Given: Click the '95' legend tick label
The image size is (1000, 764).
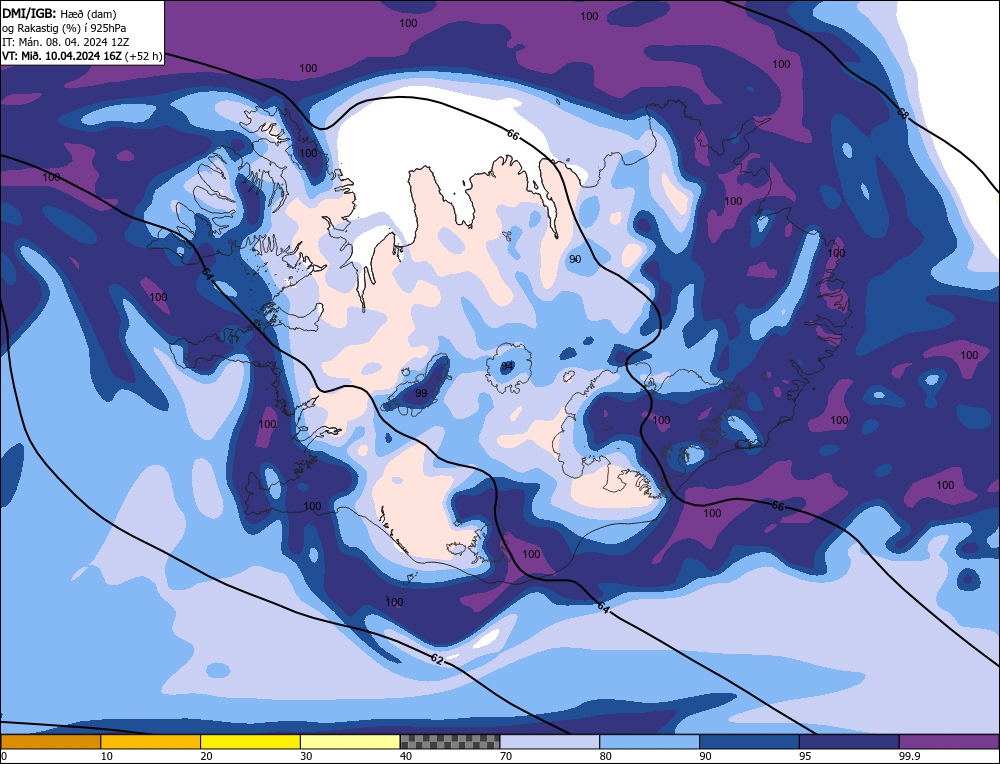Looking at the screenshot, I should click(805, 756).
